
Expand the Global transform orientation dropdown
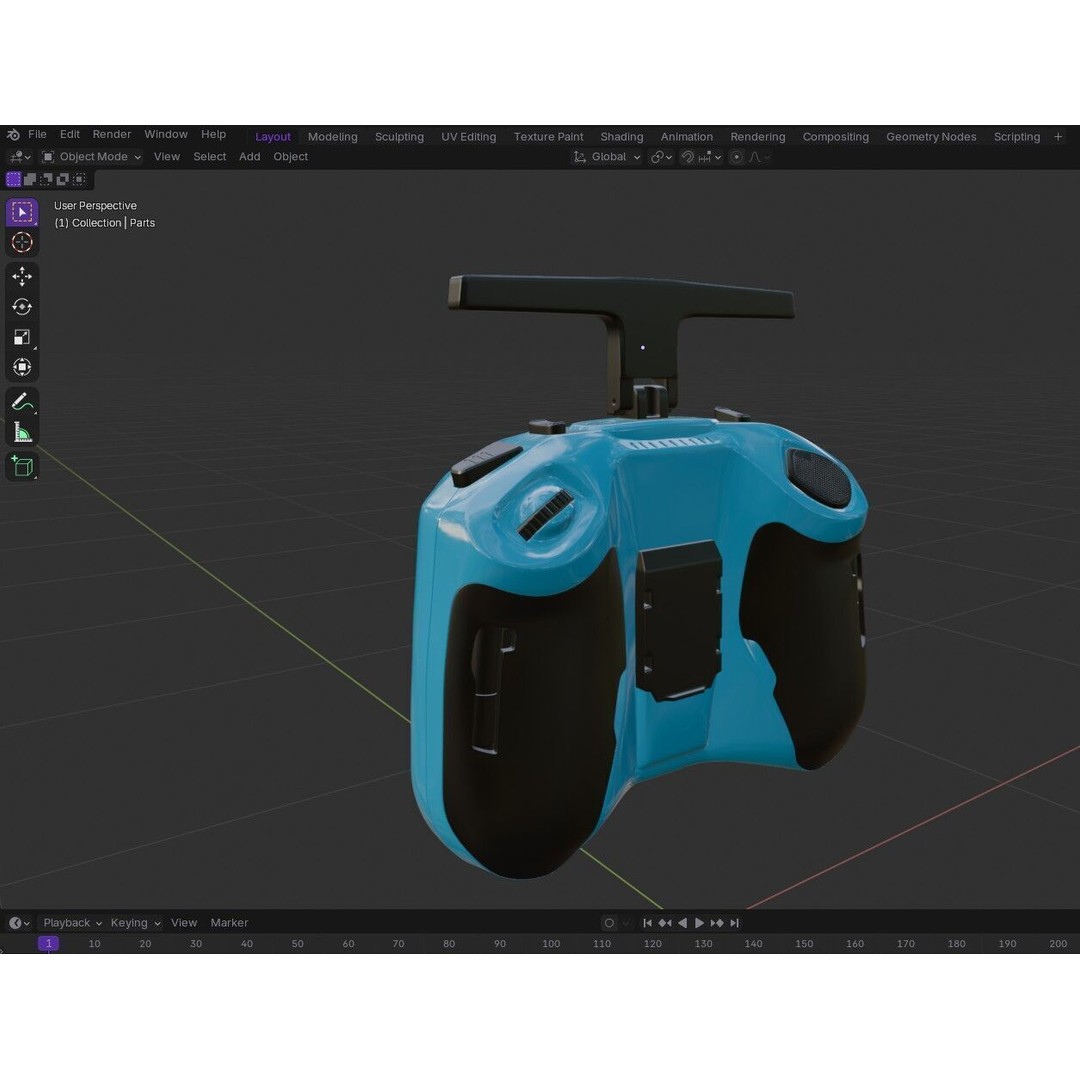coord(608,157)
